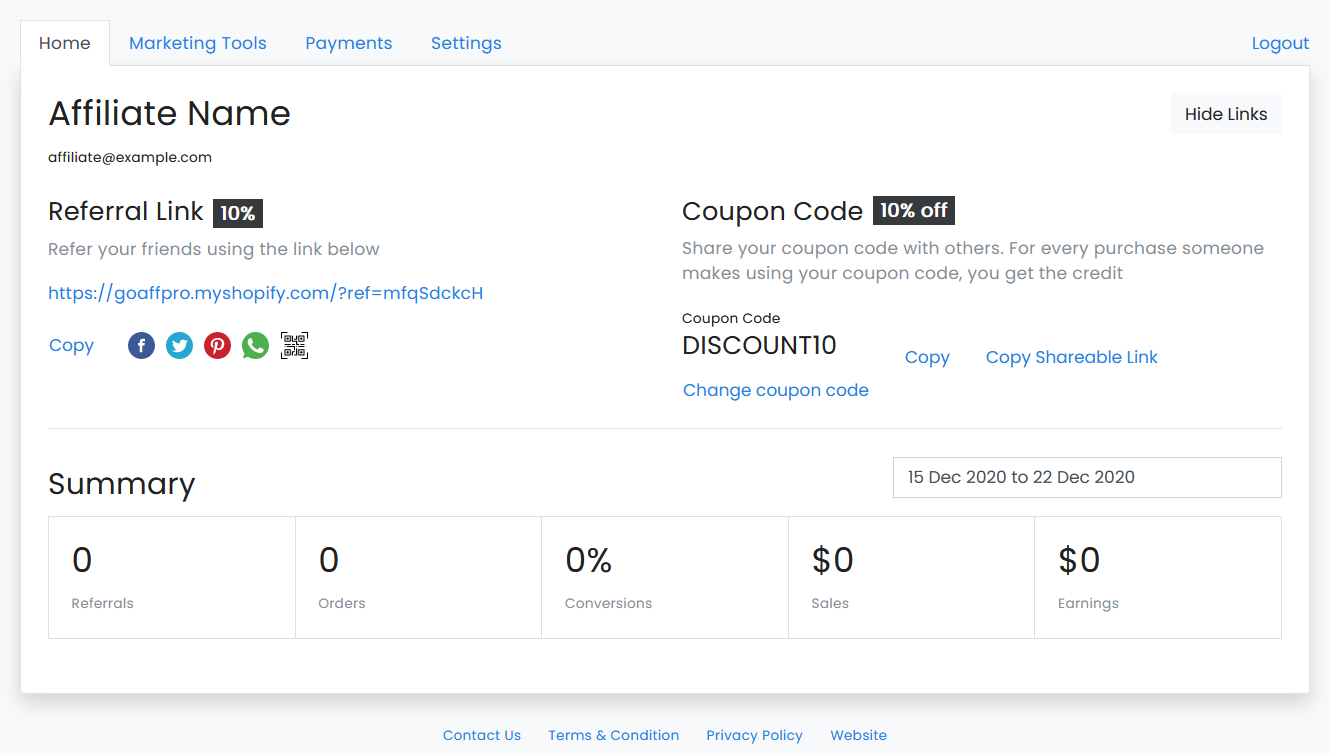
Task: Share referral link on Twitter
Action: [179, 345]
